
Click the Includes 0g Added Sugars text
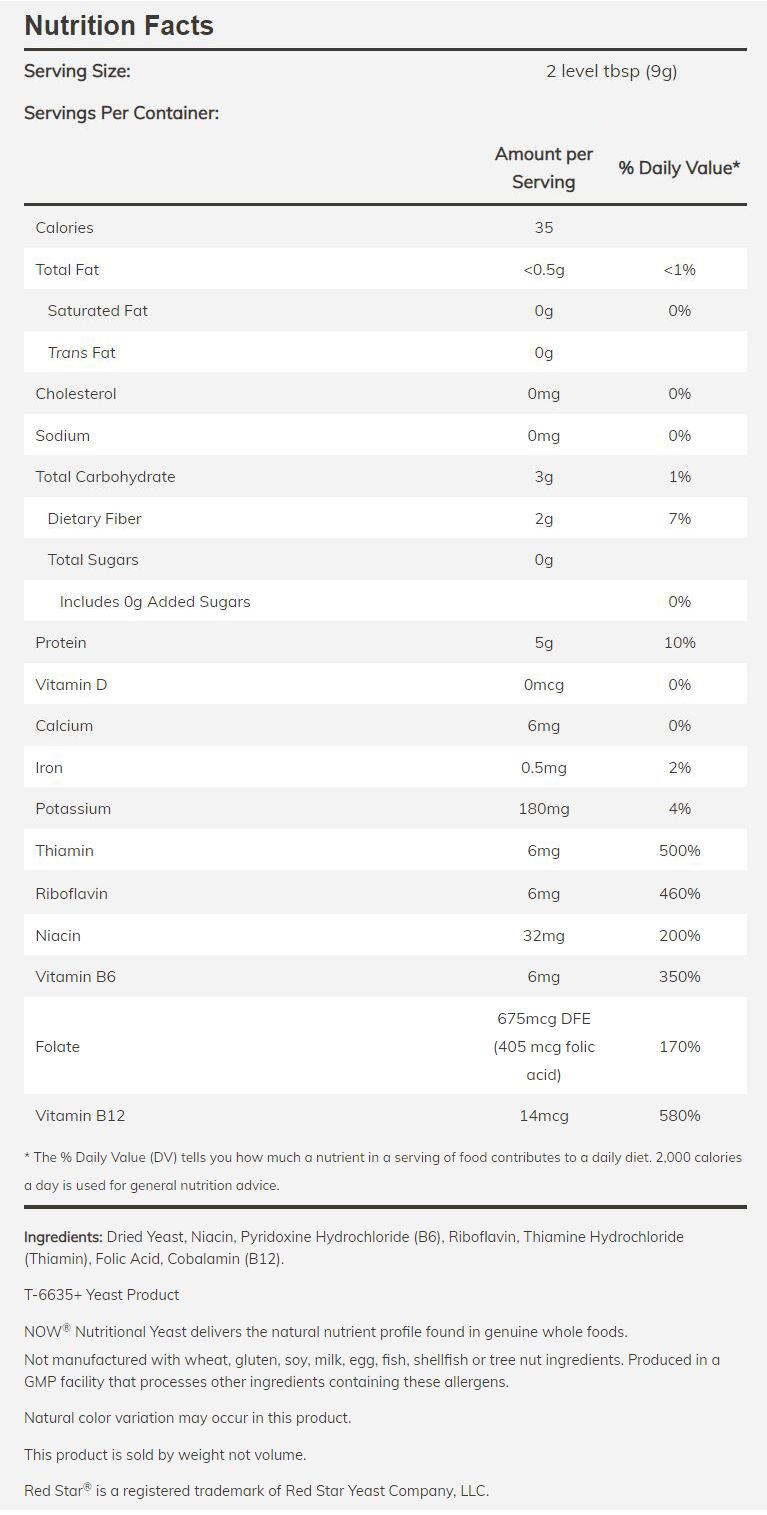[155, 601]
